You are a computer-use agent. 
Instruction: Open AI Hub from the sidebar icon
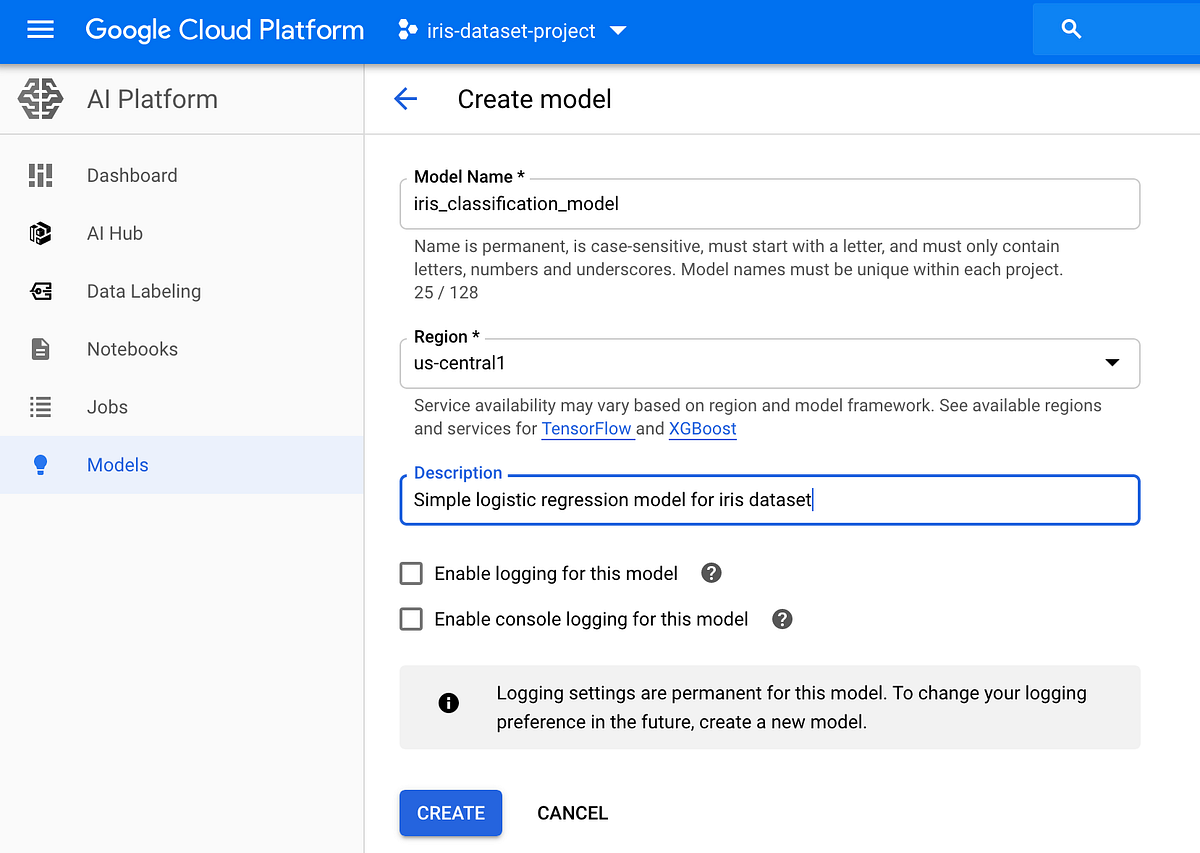pyautogui.click(x=40, y=233)
